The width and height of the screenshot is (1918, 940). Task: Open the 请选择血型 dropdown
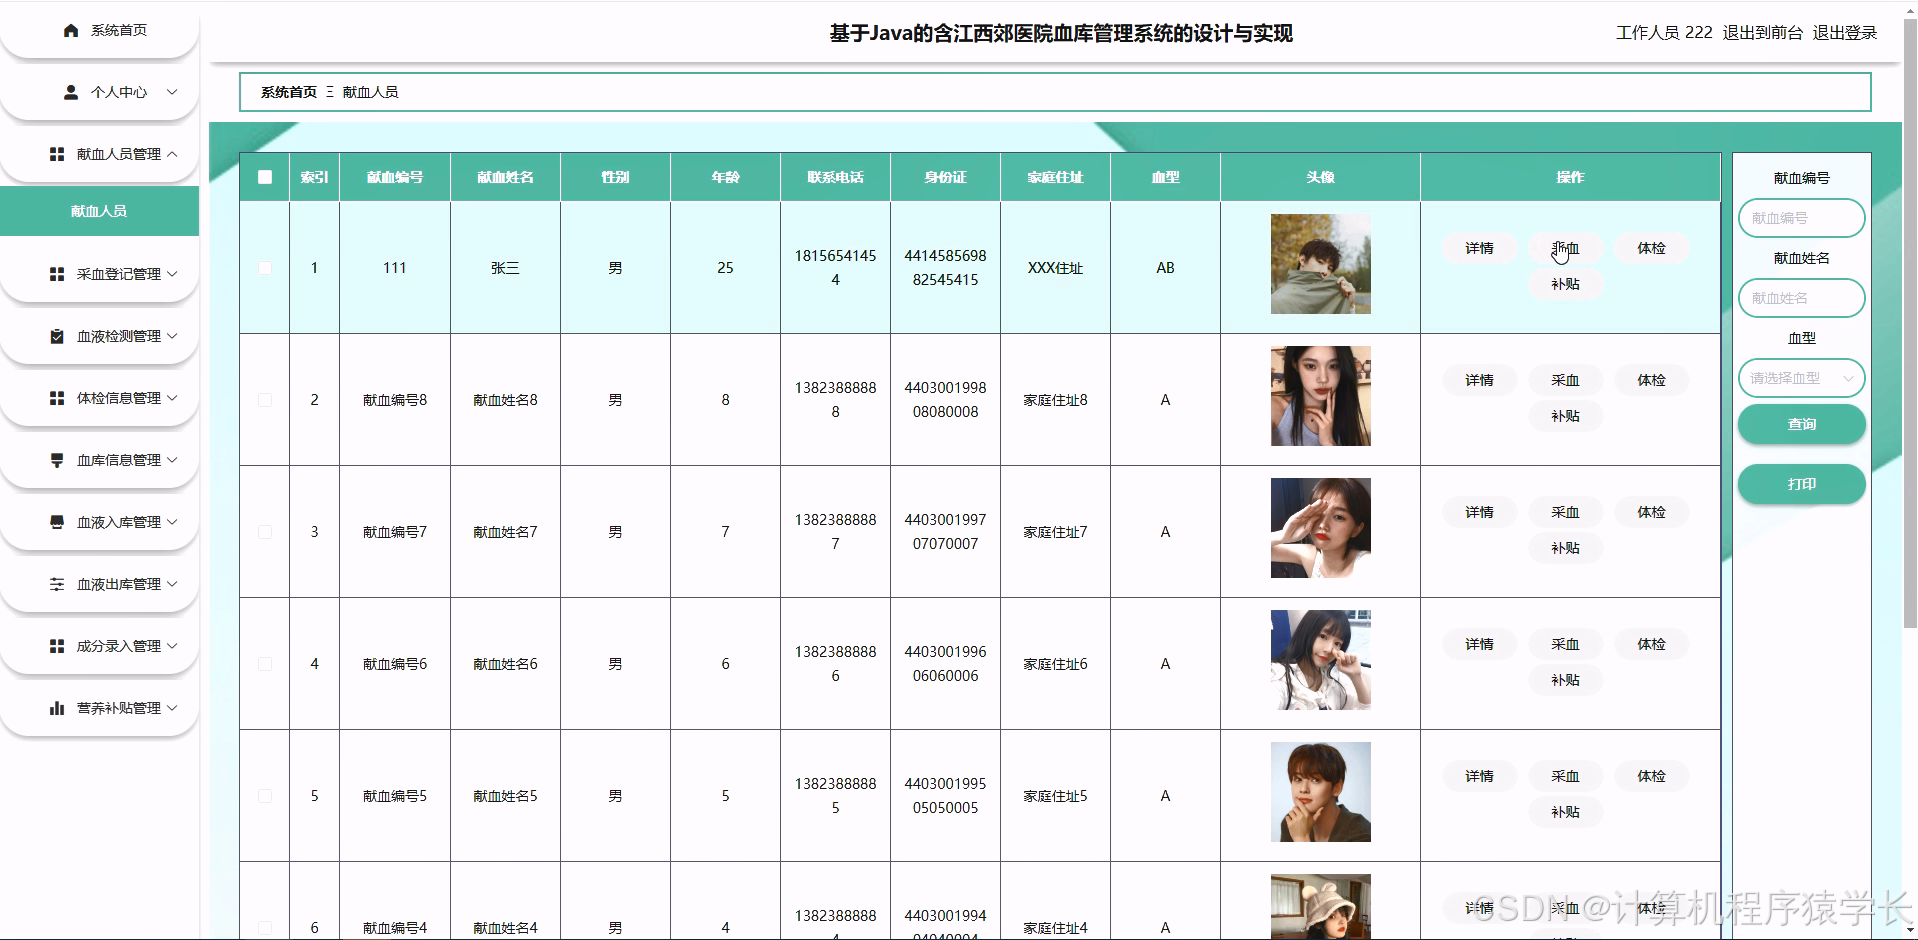click(x=1801, y=378)
